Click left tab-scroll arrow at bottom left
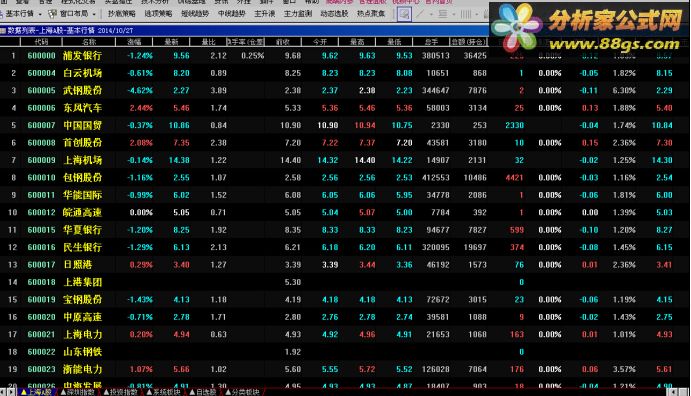The image size is (691, 396). [x=3, y=392]
